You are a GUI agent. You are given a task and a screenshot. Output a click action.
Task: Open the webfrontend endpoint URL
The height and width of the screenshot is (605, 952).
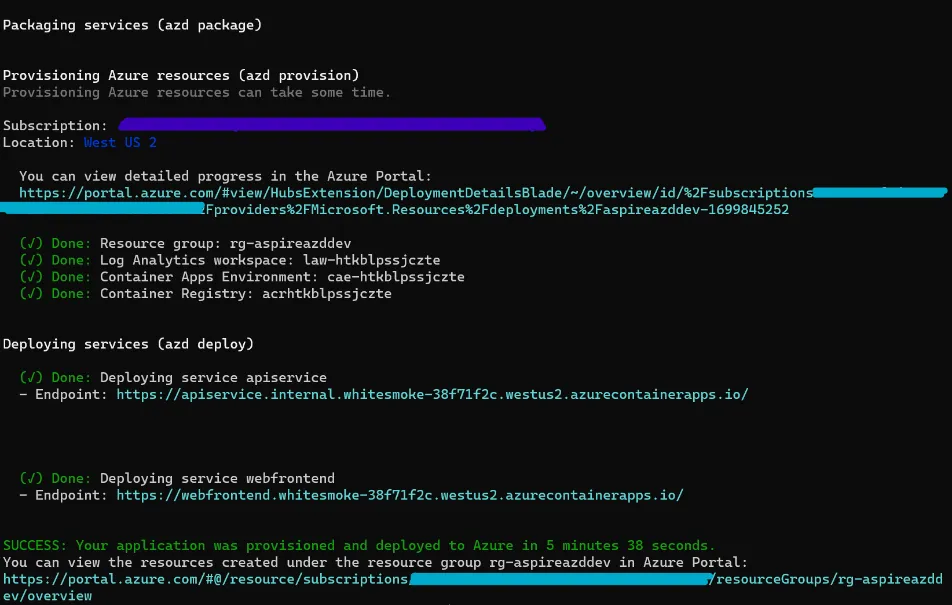pos(400,495)
